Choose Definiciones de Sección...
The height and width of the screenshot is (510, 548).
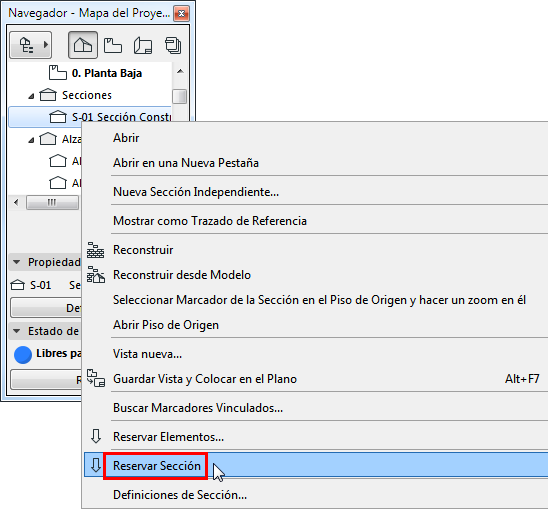click(x=180, y=495)
